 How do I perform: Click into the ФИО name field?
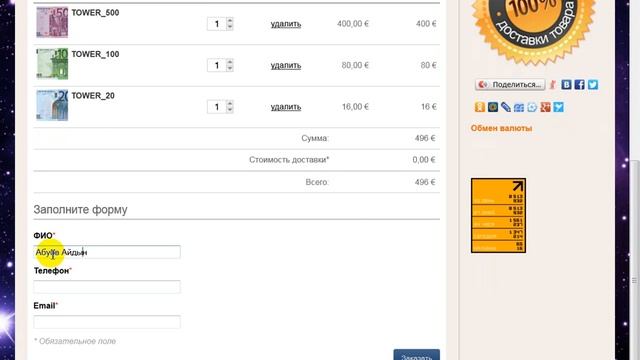tap(107, 252)
